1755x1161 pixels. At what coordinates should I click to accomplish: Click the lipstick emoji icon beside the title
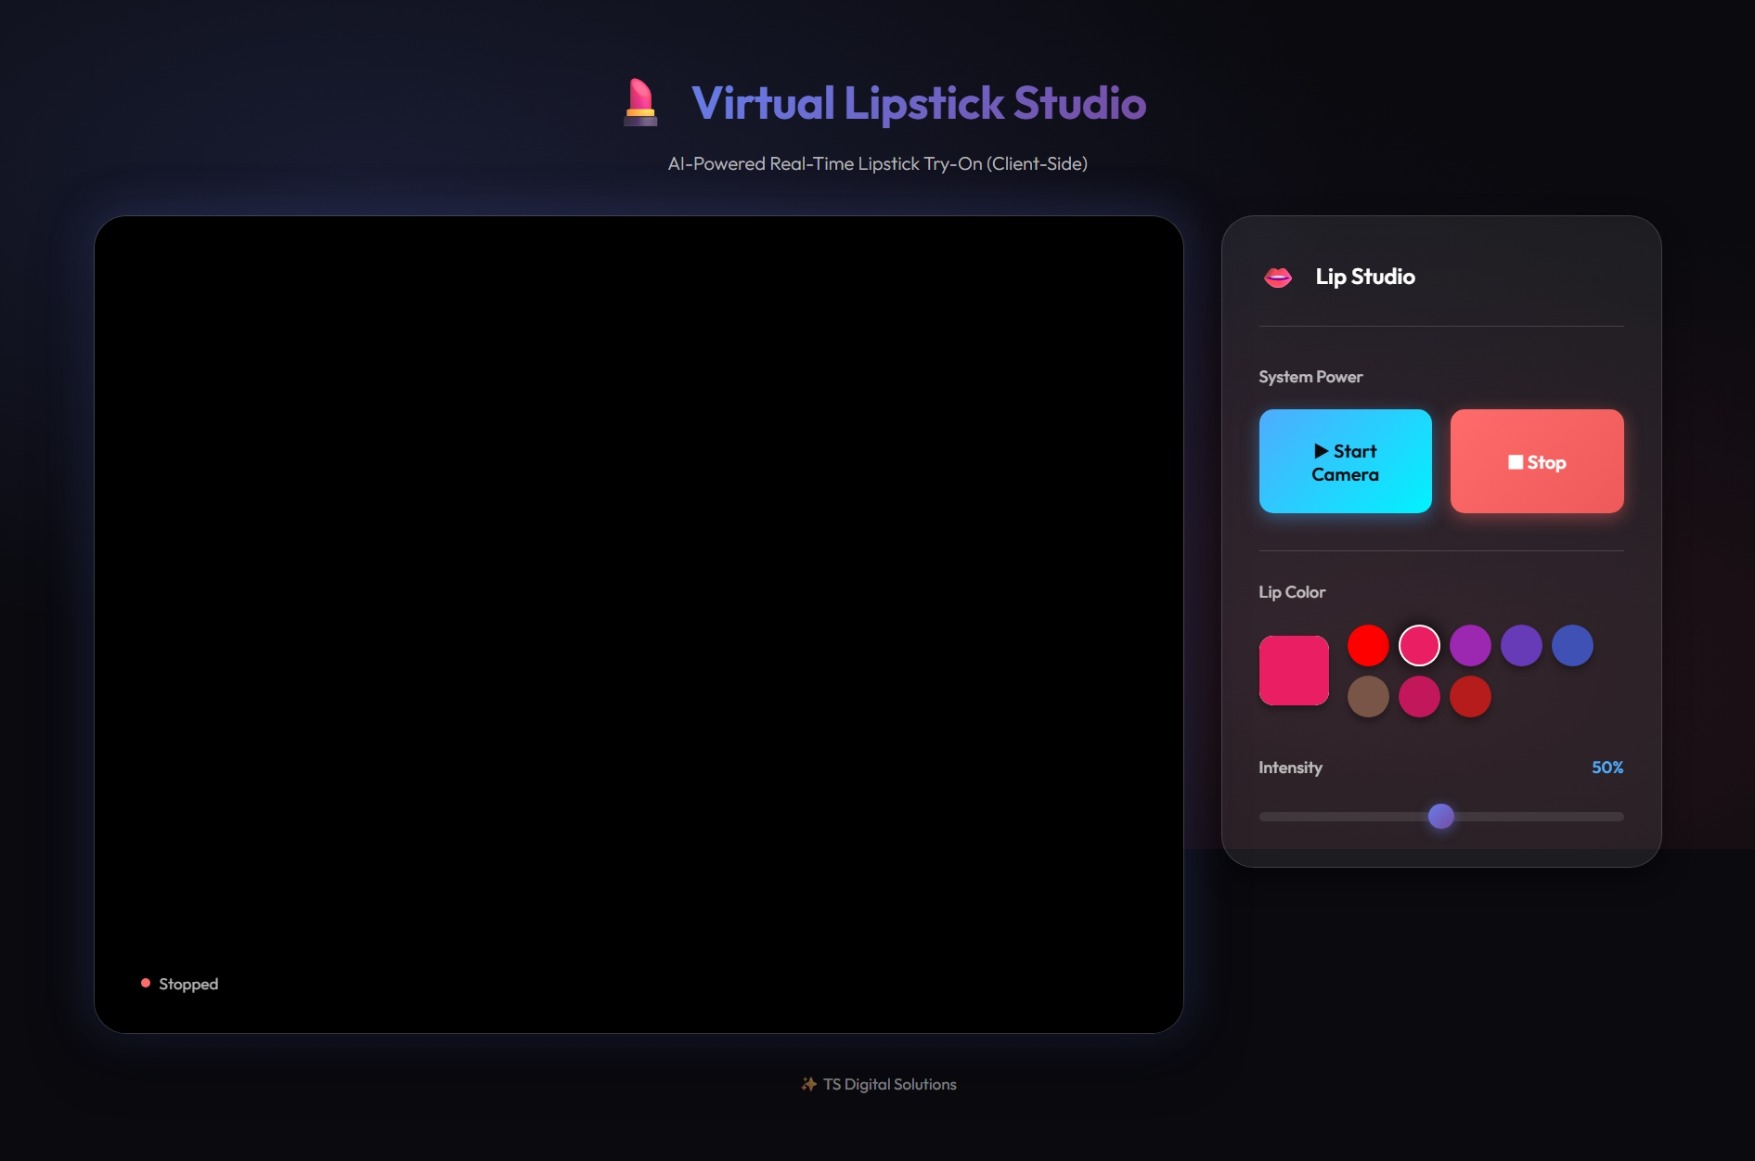640,103
